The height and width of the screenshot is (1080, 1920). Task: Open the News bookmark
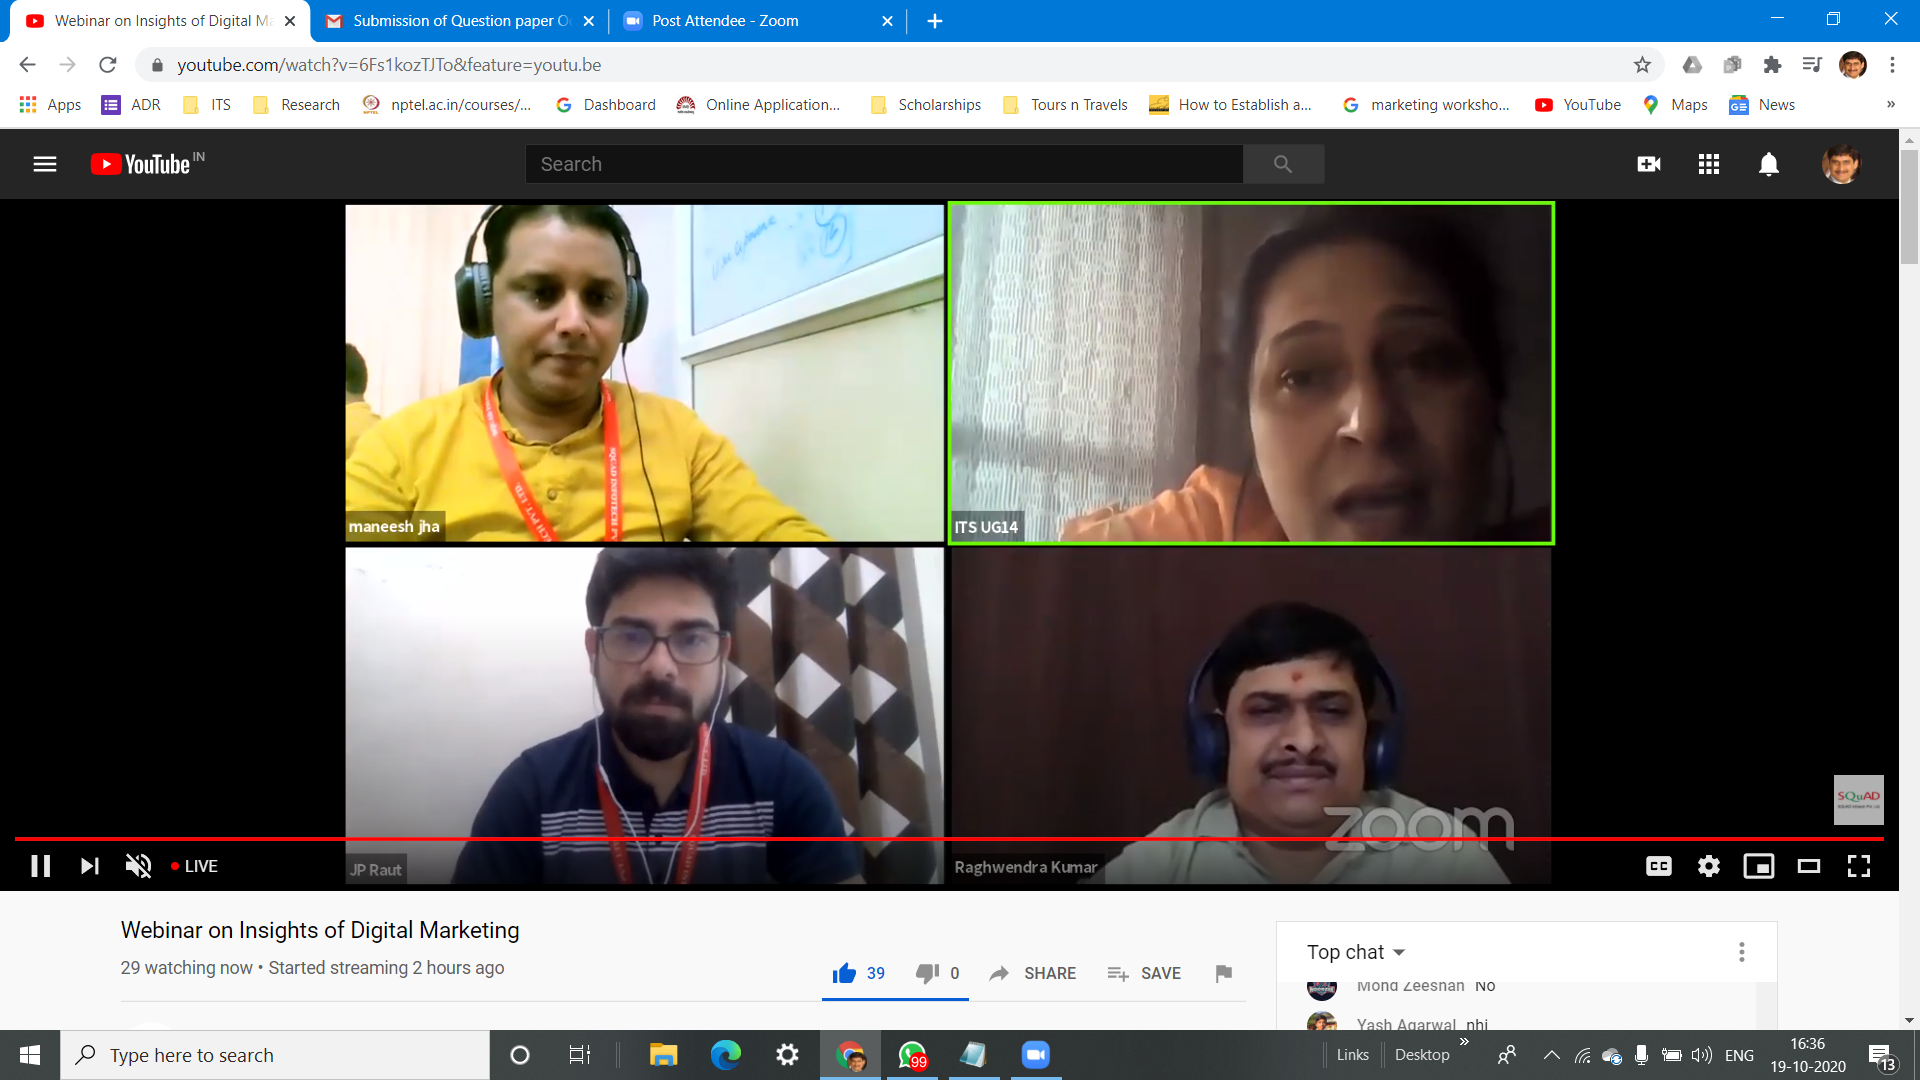(1762, 105)
